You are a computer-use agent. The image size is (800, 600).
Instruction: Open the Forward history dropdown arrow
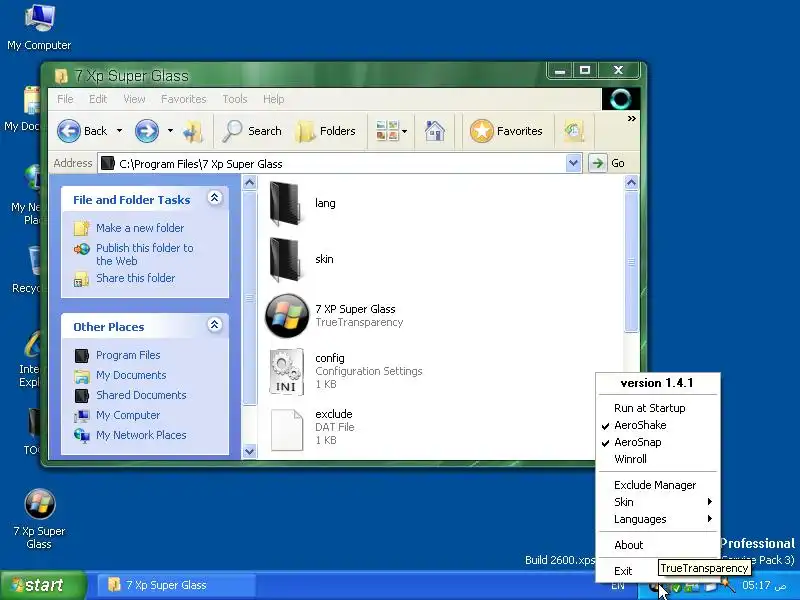pyautogui.click(x=170, y=131)
